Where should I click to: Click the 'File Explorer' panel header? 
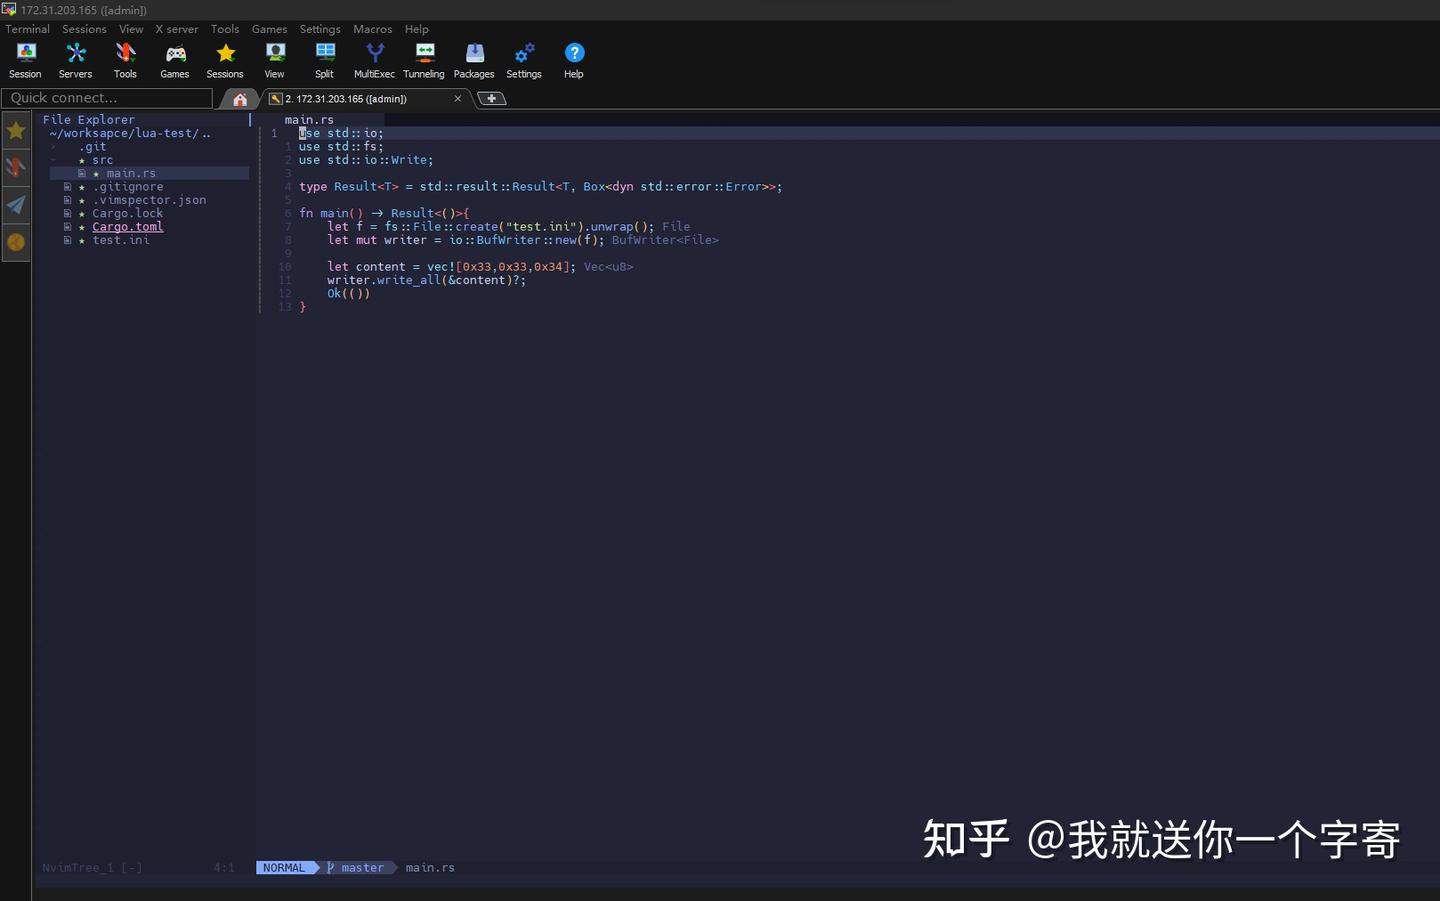coord(88,120)
